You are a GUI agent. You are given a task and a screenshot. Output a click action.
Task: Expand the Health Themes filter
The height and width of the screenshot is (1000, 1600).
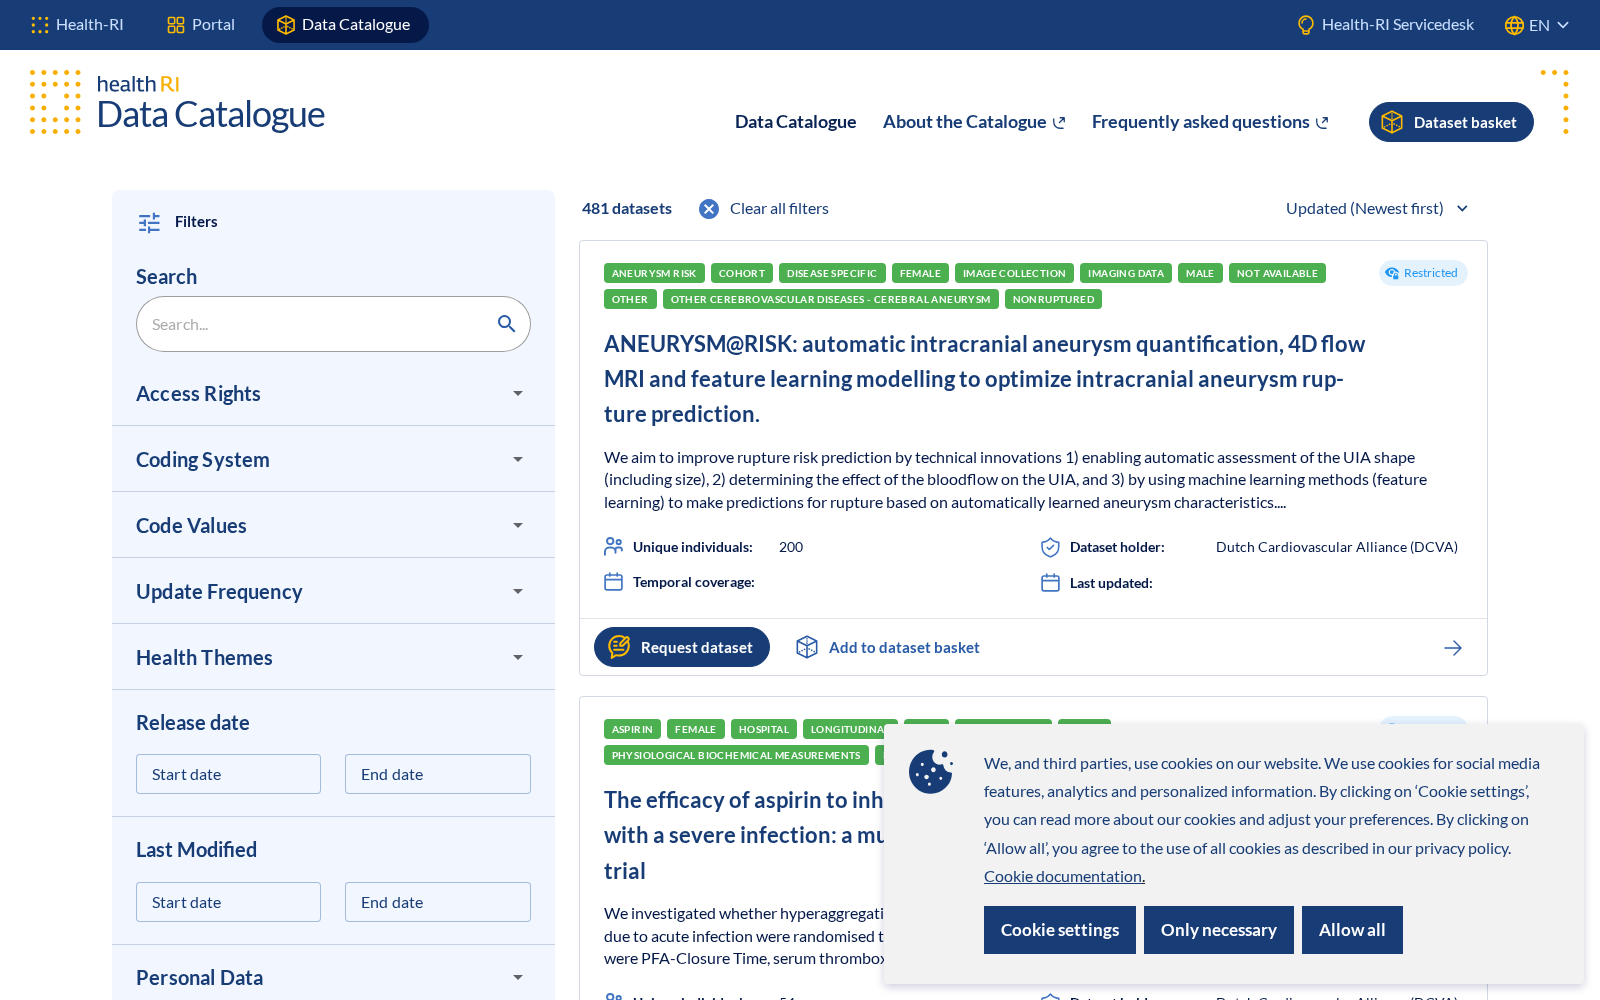pos(333,658)
